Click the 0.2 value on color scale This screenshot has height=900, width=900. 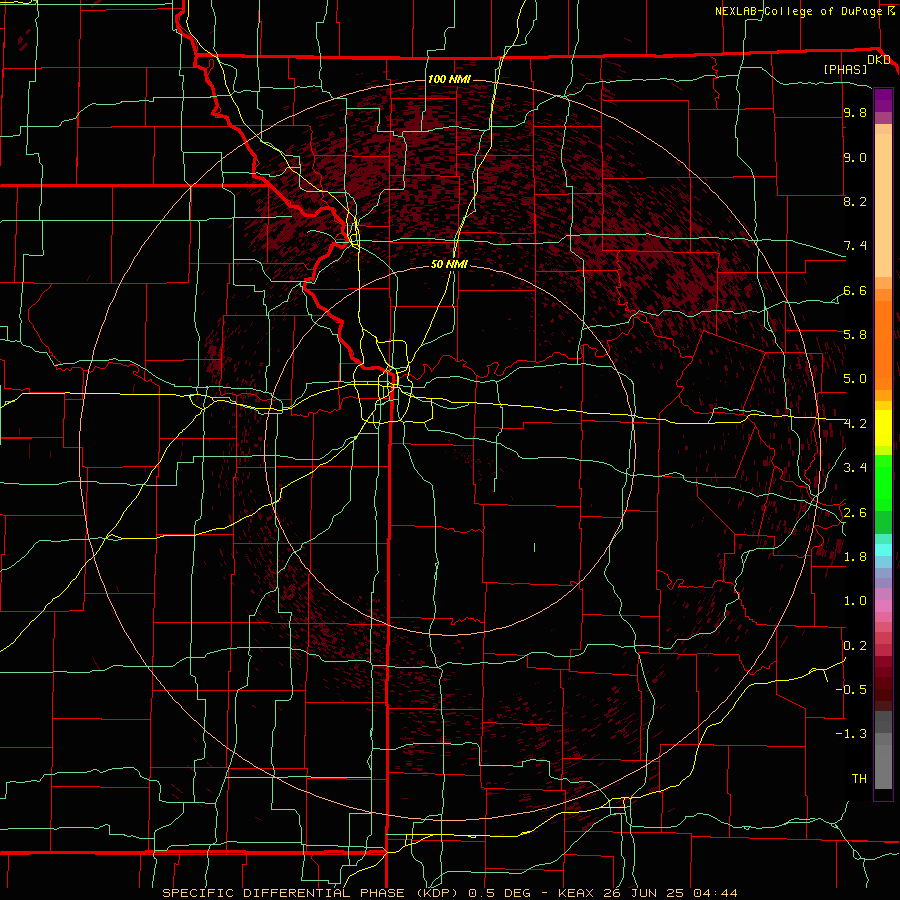[x=855, y=645]
